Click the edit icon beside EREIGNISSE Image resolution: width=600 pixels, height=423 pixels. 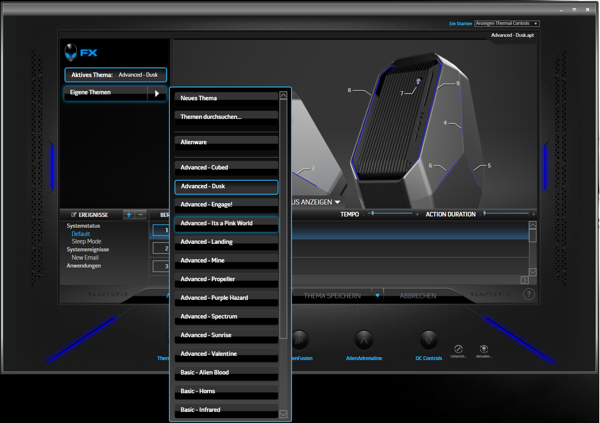click(x=74, y=215)
